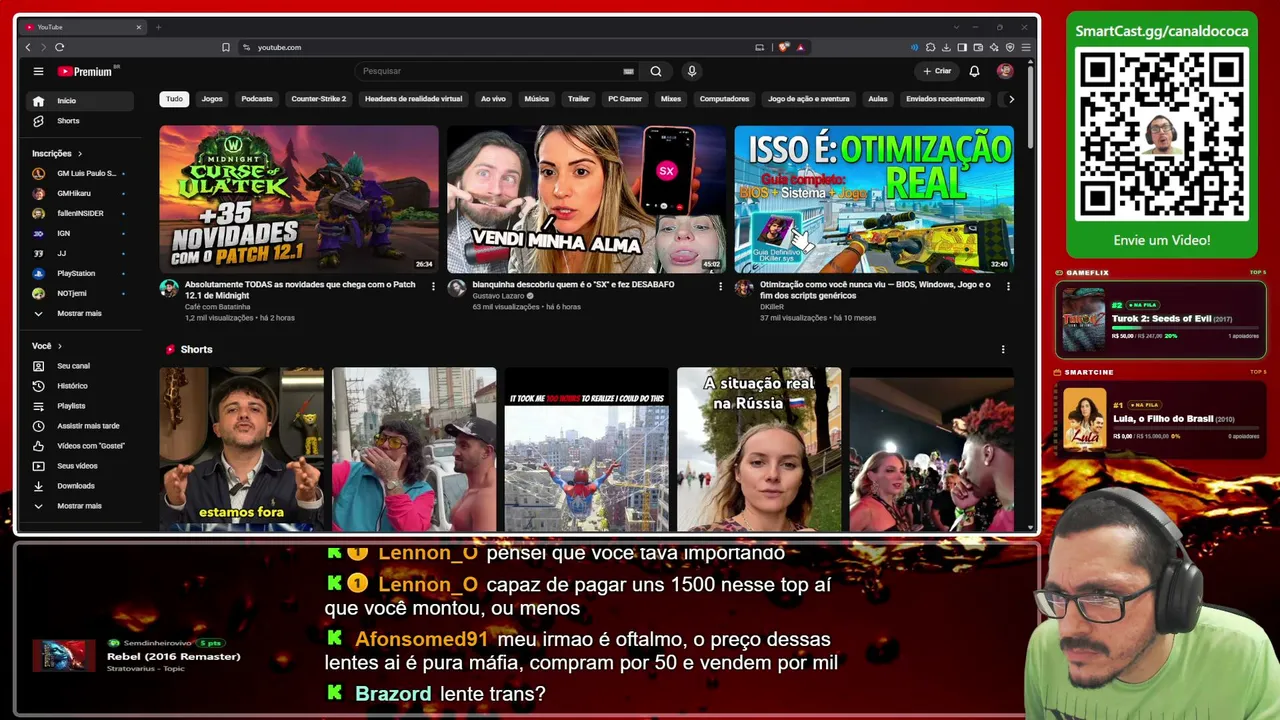Open the notifications bell
This screenshot has width=1280, height=720.
[974, 71]
